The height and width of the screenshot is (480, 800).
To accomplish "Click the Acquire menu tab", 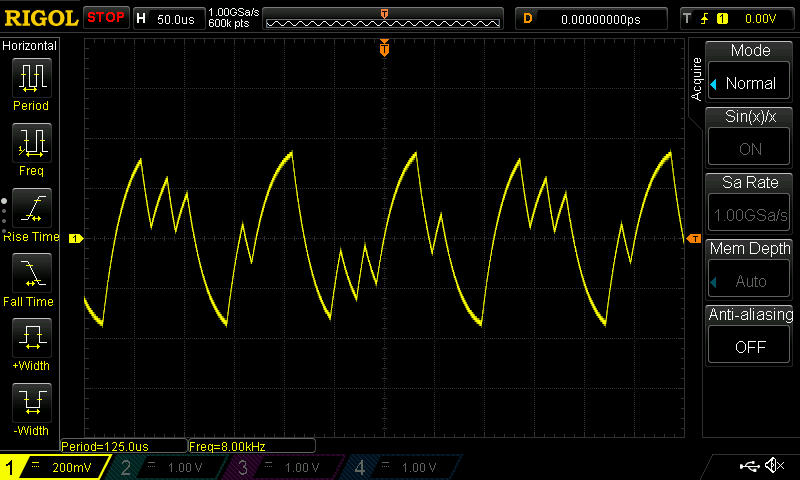I will pyautogui.click(x=696, y=79).
